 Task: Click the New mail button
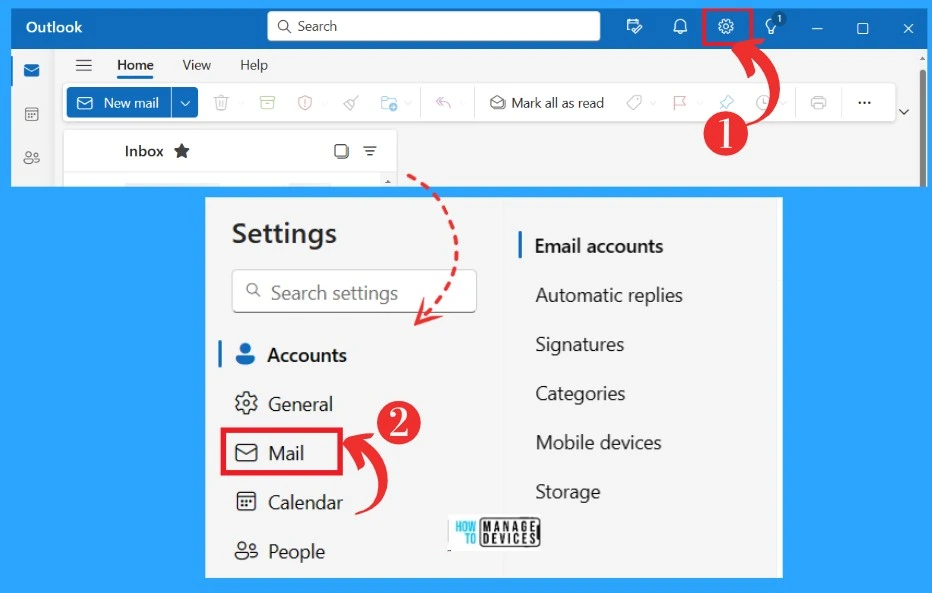pyautogui.click(x=119, y=103)
